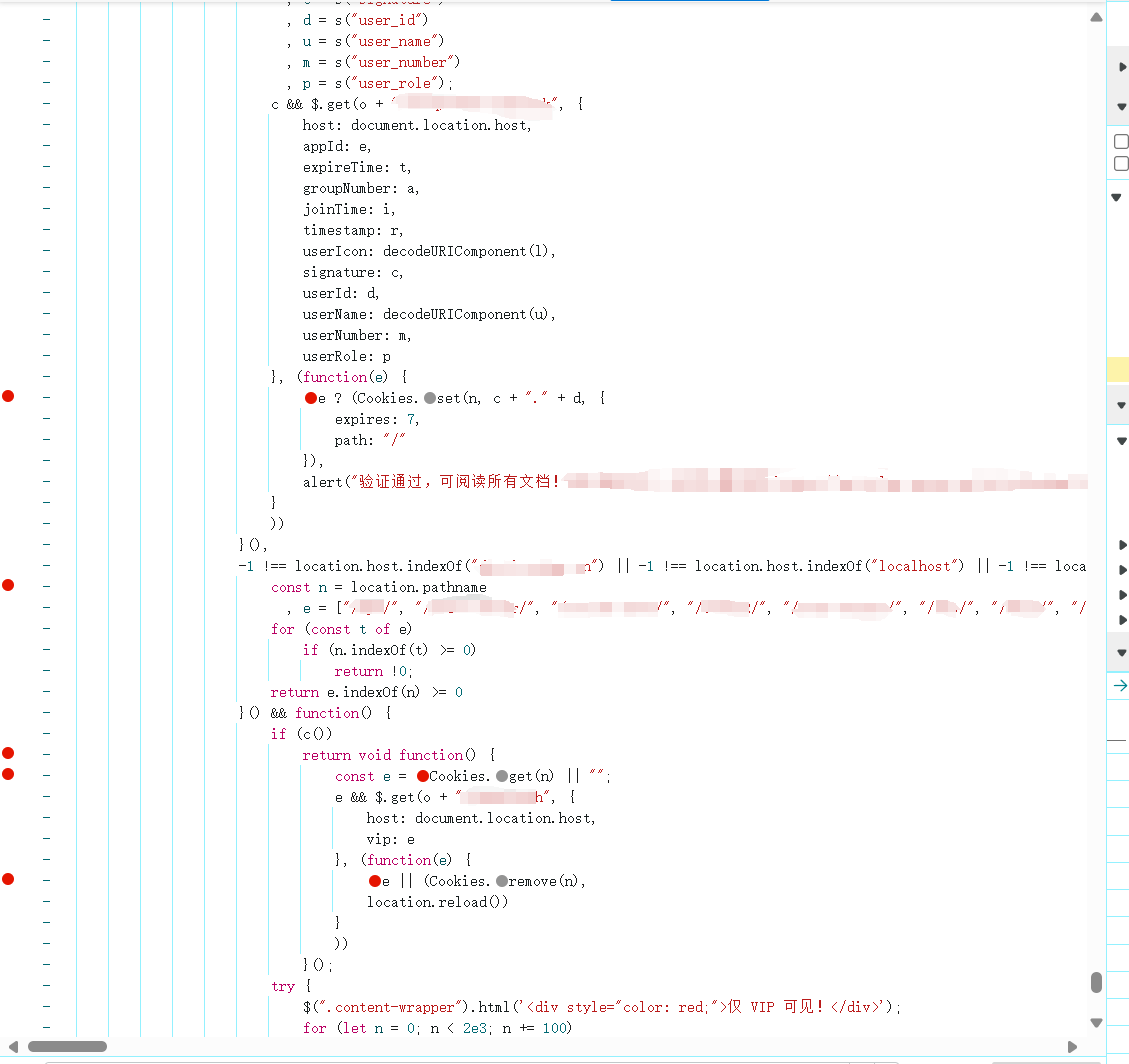The width and height of the screenshot is (1129, 1064).
Task: Click the blue right-arrow icon in sidebar
Action: 1120,686
